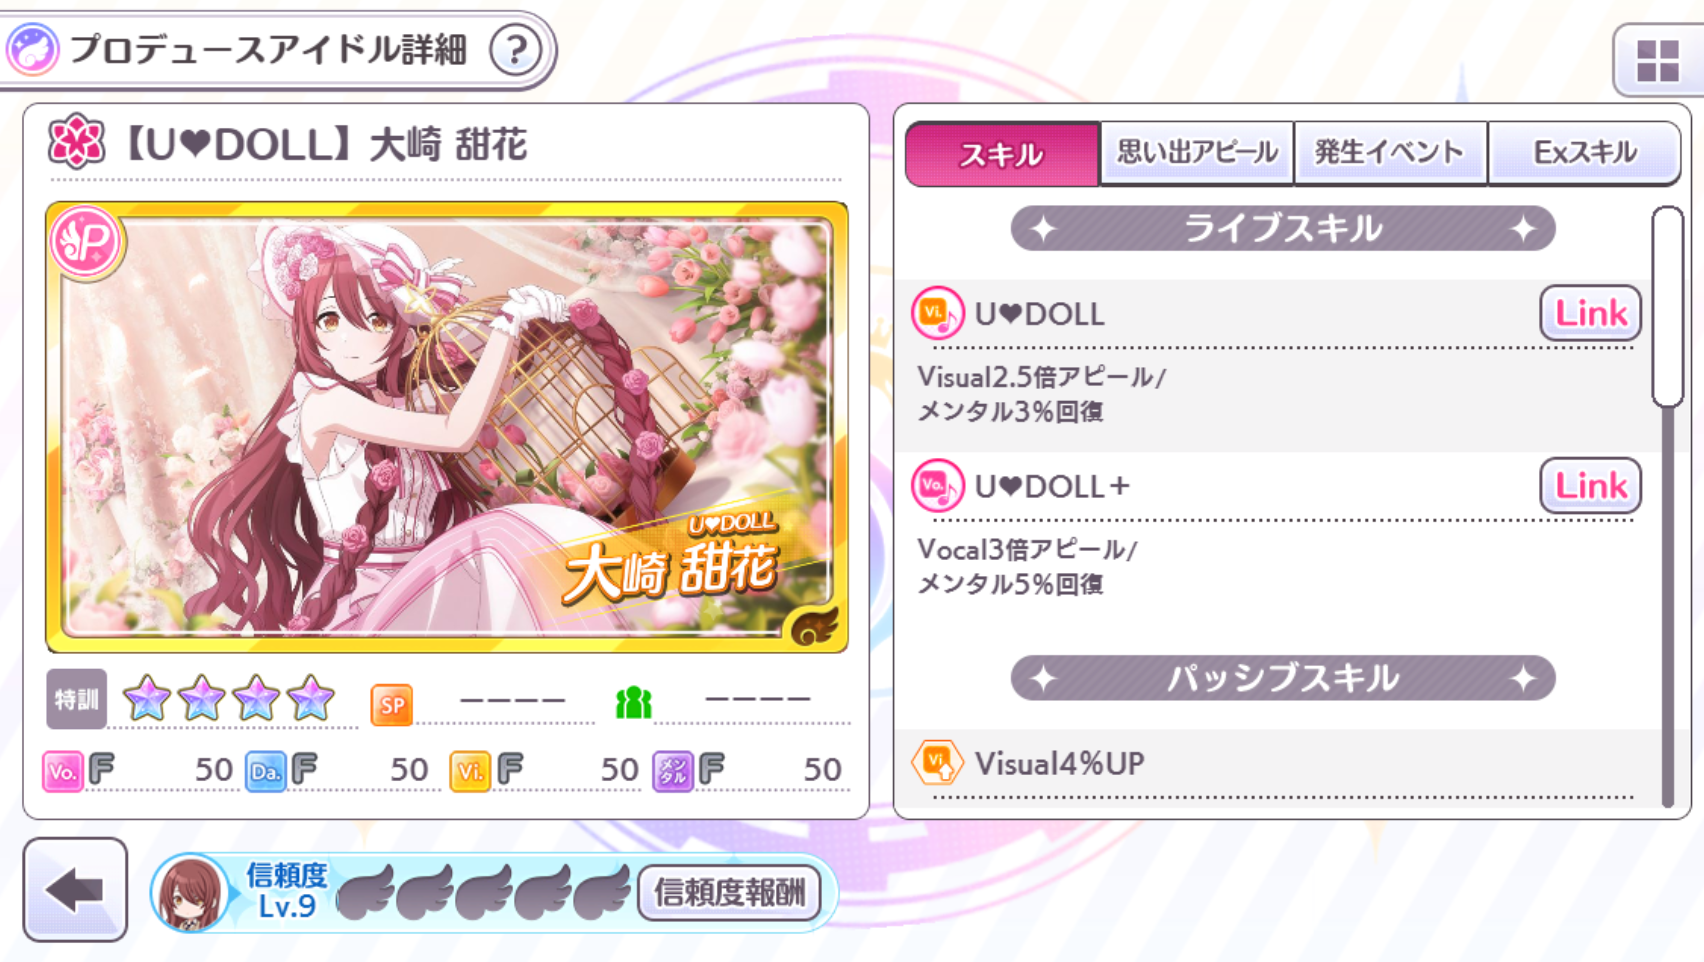Click the back arrow button

[x=75, y=889]
